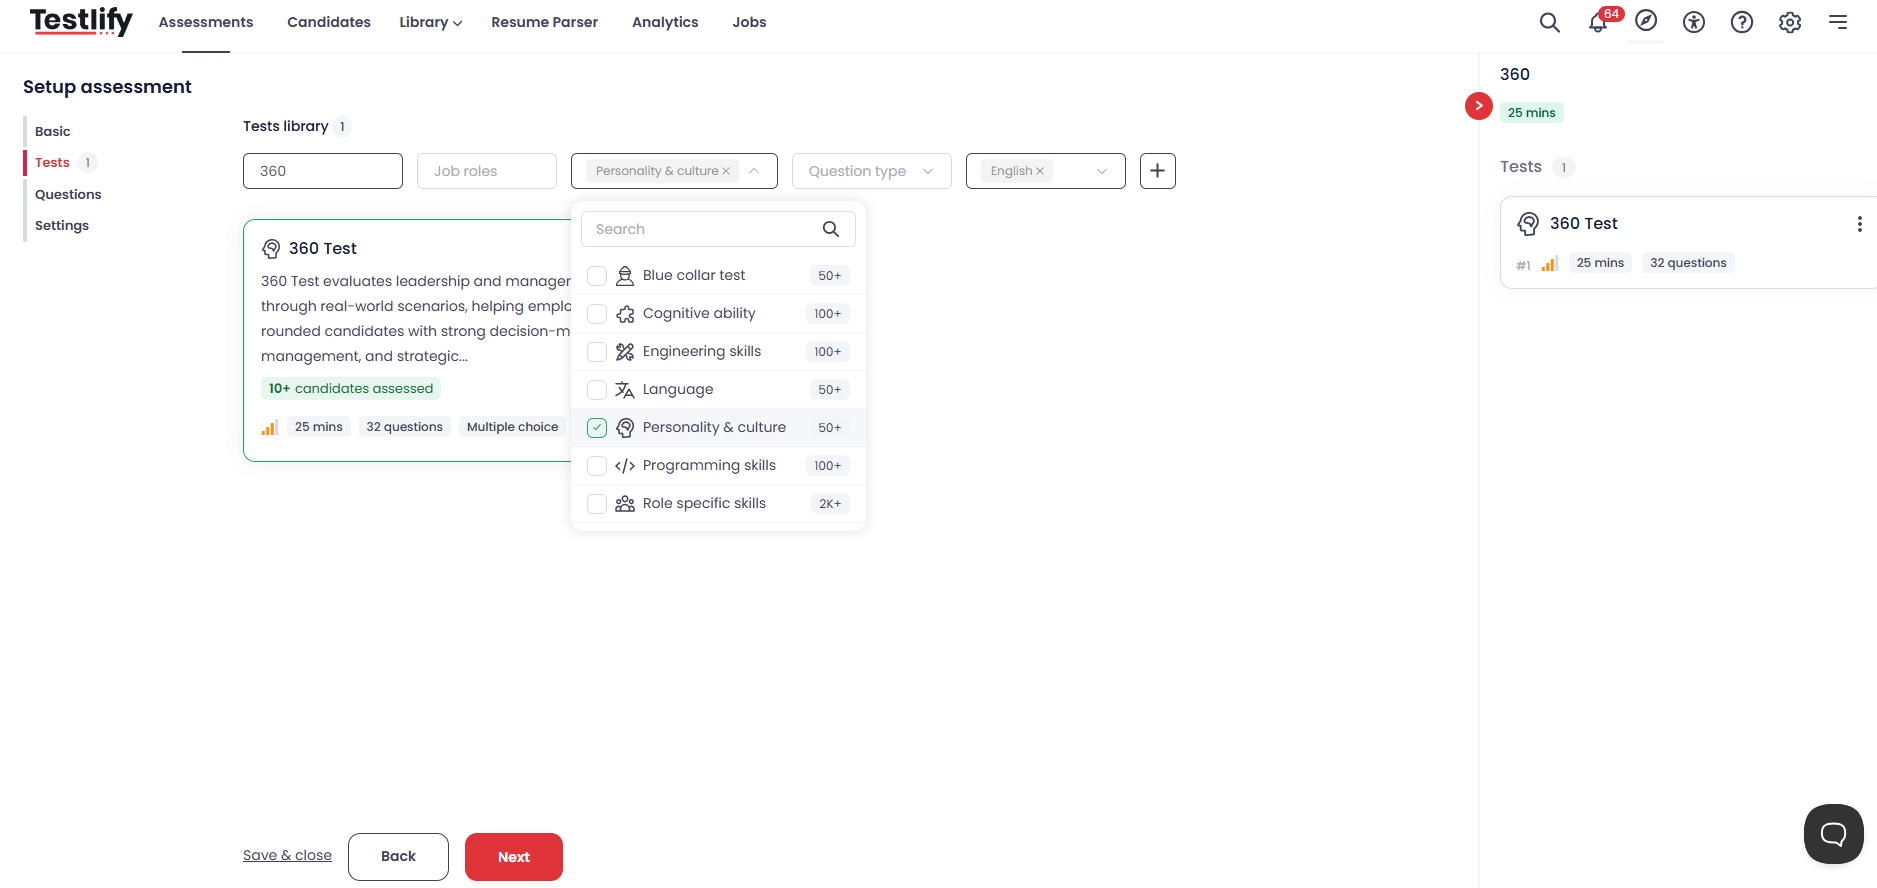
Task: Select Questions setup step
Action: click(x=68, y=194)
